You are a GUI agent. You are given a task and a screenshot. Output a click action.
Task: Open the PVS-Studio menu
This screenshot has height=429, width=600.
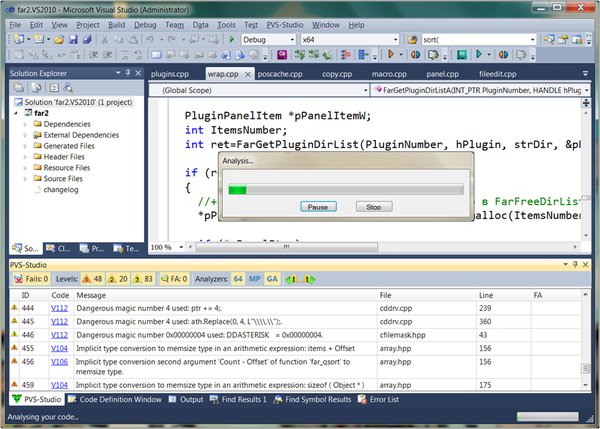(x=285, y=25)
